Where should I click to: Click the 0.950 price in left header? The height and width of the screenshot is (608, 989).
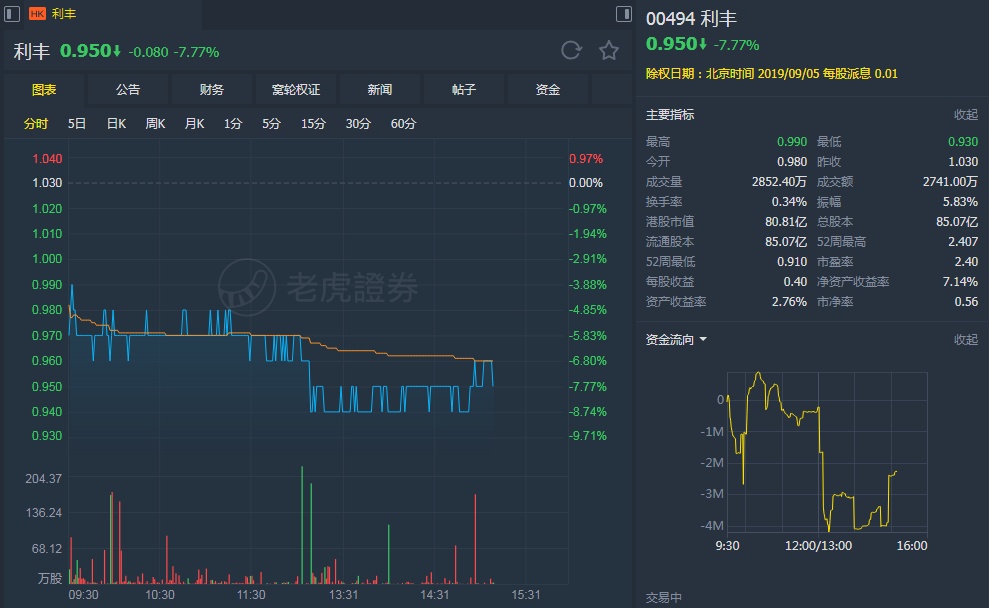click(x=86, y=51)
